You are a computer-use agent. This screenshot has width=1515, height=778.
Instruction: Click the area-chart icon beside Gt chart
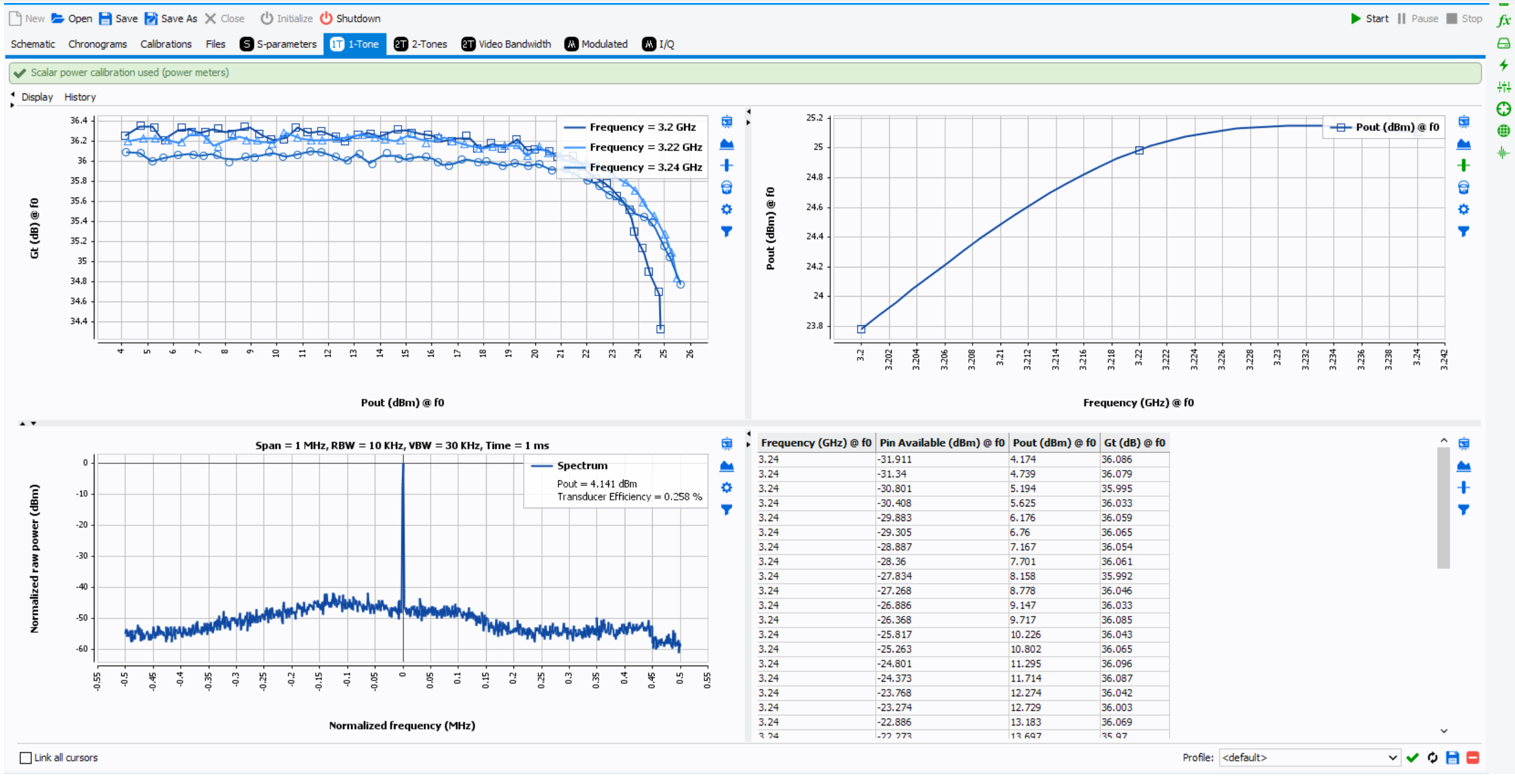click(727, 144)
